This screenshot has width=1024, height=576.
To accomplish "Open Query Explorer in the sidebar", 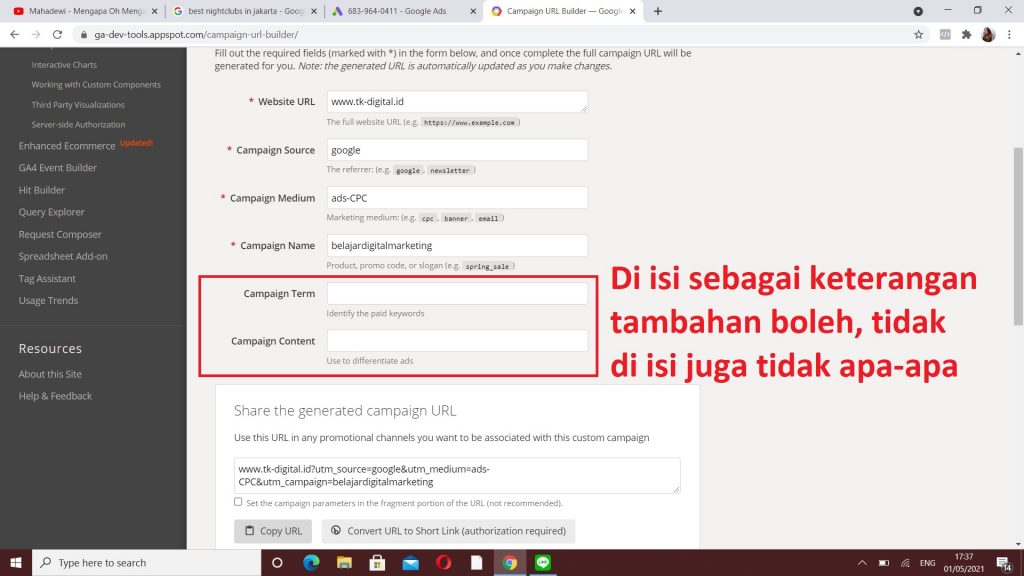I will pos(51,212).
